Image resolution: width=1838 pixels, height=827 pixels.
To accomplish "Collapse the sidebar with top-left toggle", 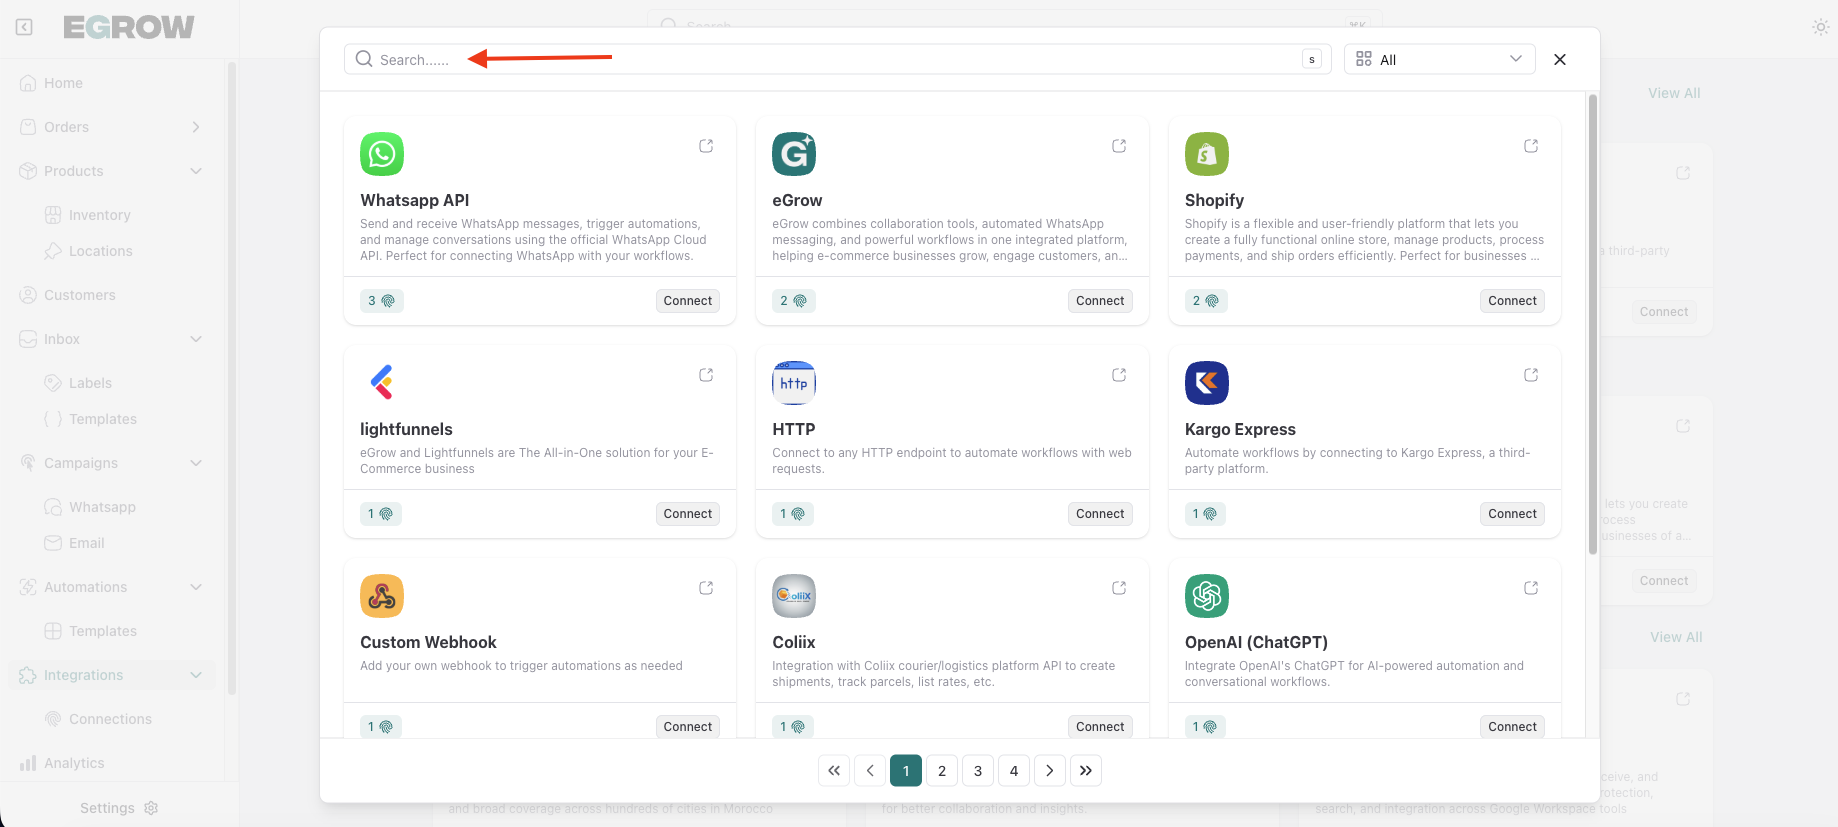I will (x=24, y=27).
